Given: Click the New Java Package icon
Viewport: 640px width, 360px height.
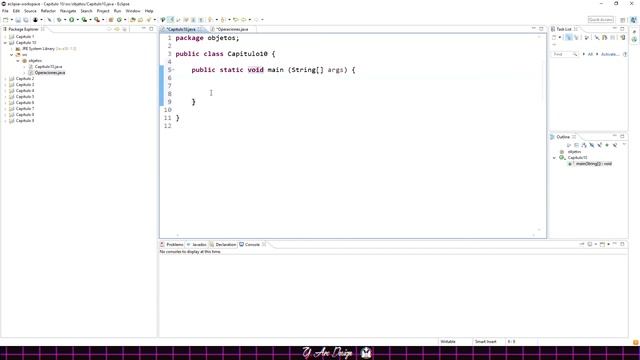Looking at the screenshot, I should (111, 20).
